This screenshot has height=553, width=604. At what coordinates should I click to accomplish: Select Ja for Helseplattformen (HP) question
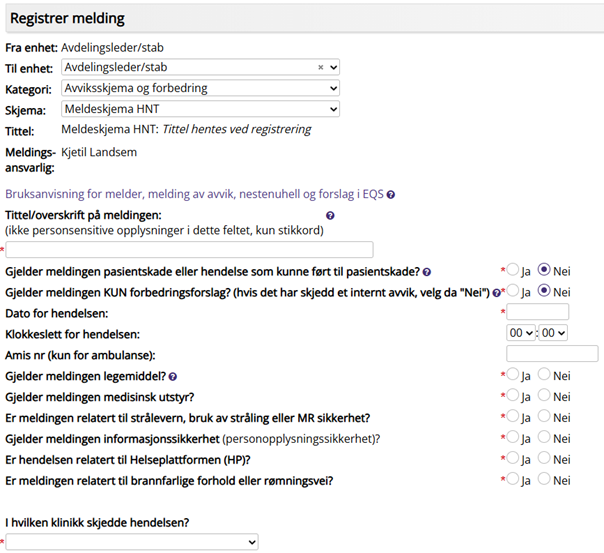point(512,457)
